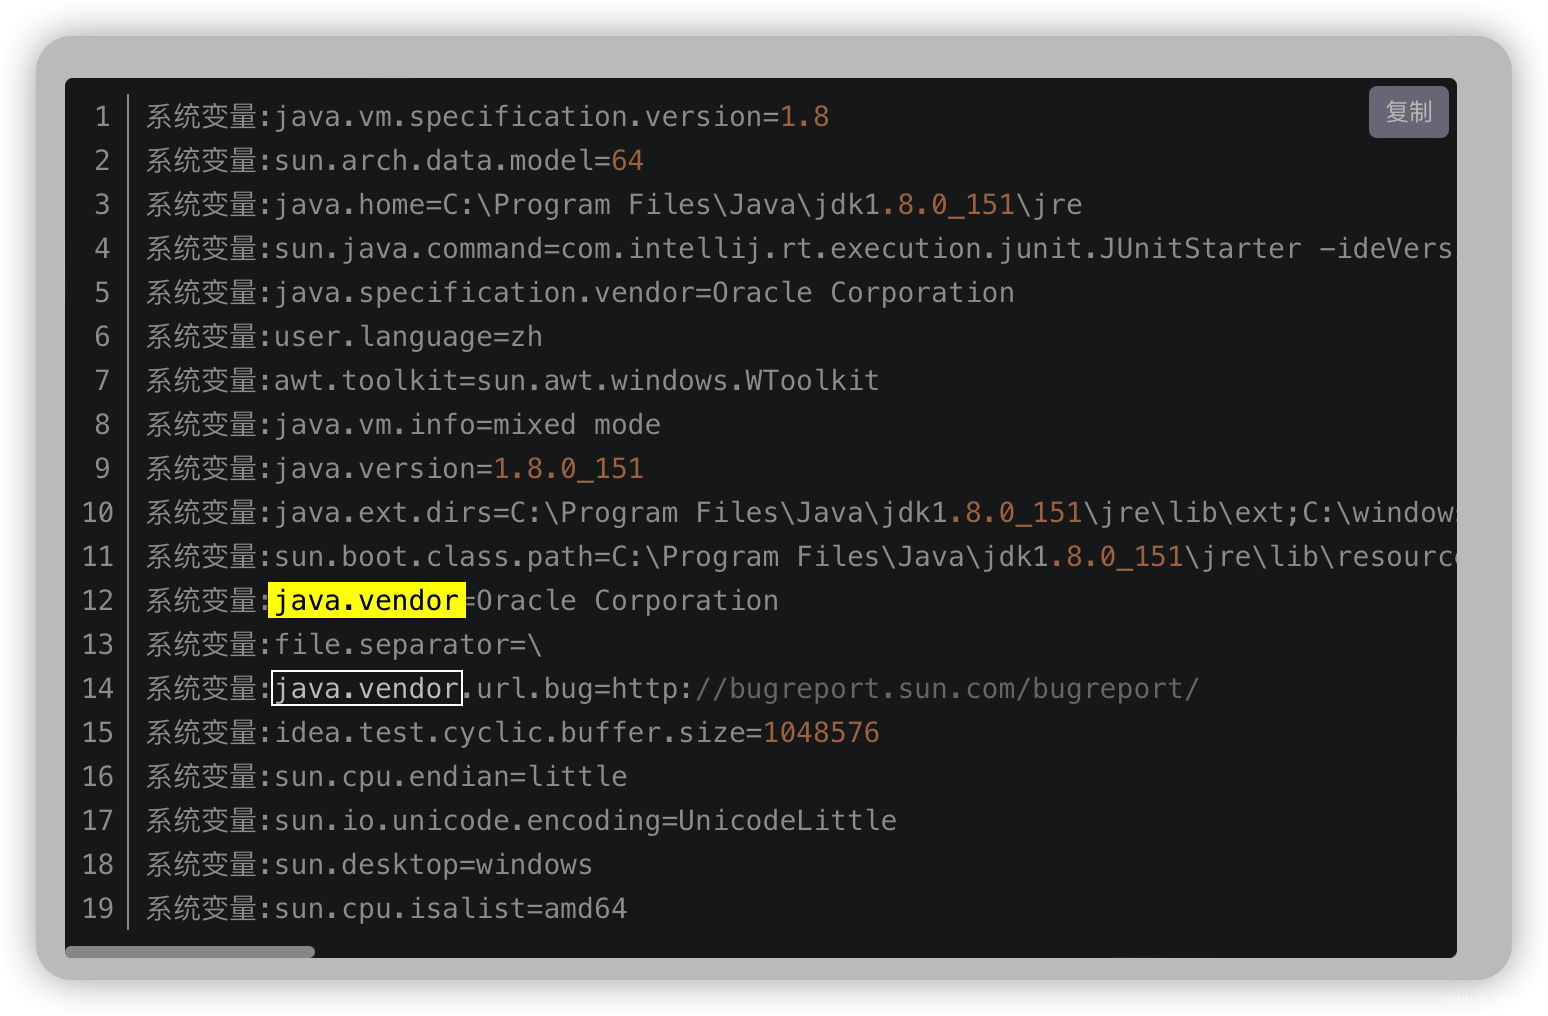Screen dimensions: 1548x1016
Task: Click the yellow highlighted java.vendor text
Action: [366, 600]
